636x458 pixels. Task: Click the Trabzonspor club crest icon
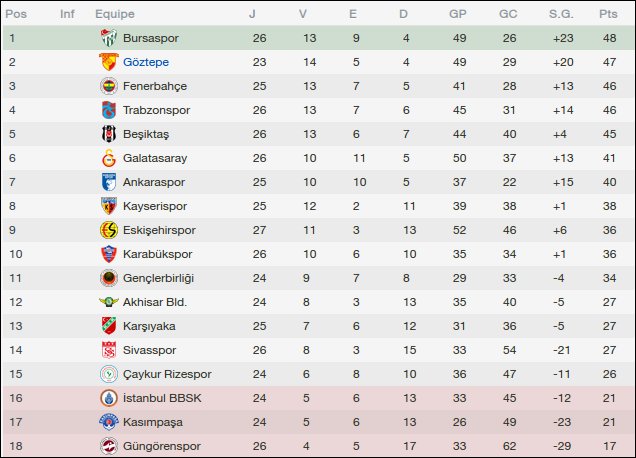(x=108, y=110)
